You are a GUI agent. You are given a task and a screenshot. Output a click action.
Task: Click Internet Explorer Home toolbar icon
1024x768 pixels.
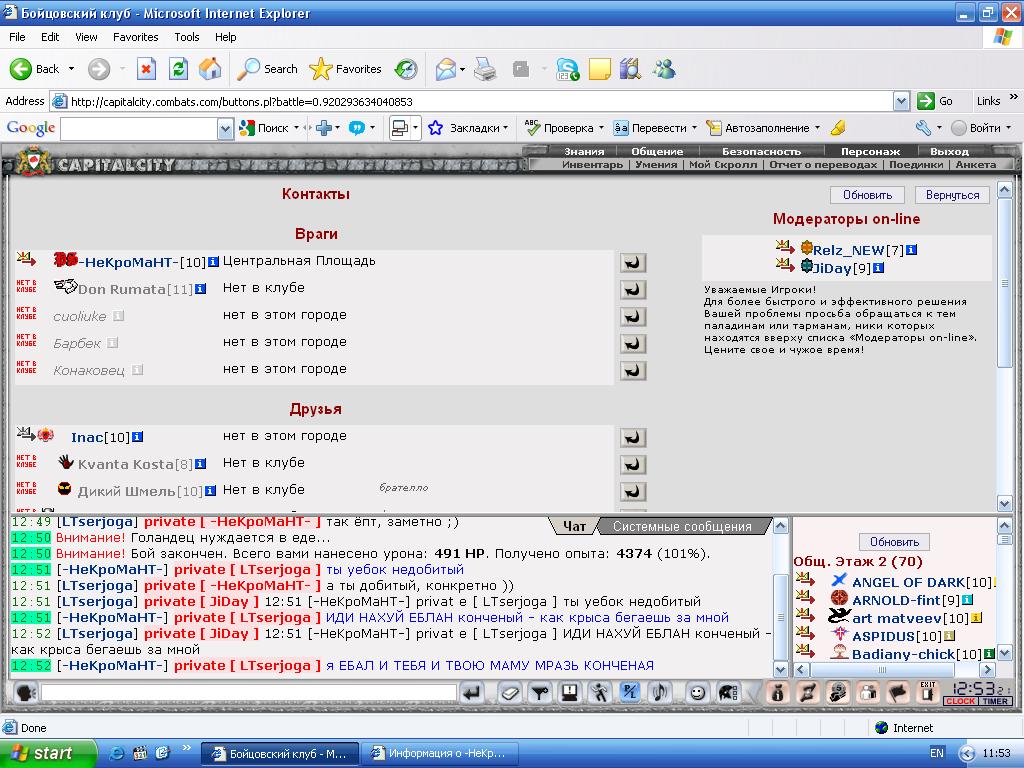(210, 69)
